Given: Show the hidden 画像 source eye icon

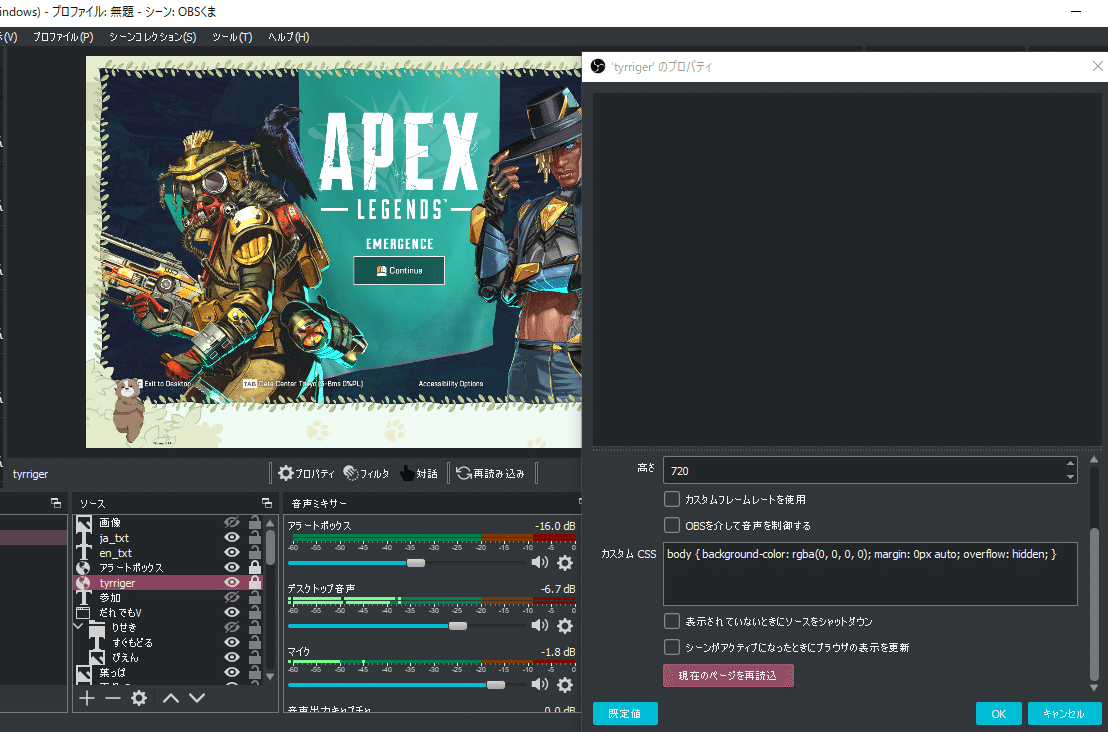Looking at the screenshot, I should [x=232, y=522].
